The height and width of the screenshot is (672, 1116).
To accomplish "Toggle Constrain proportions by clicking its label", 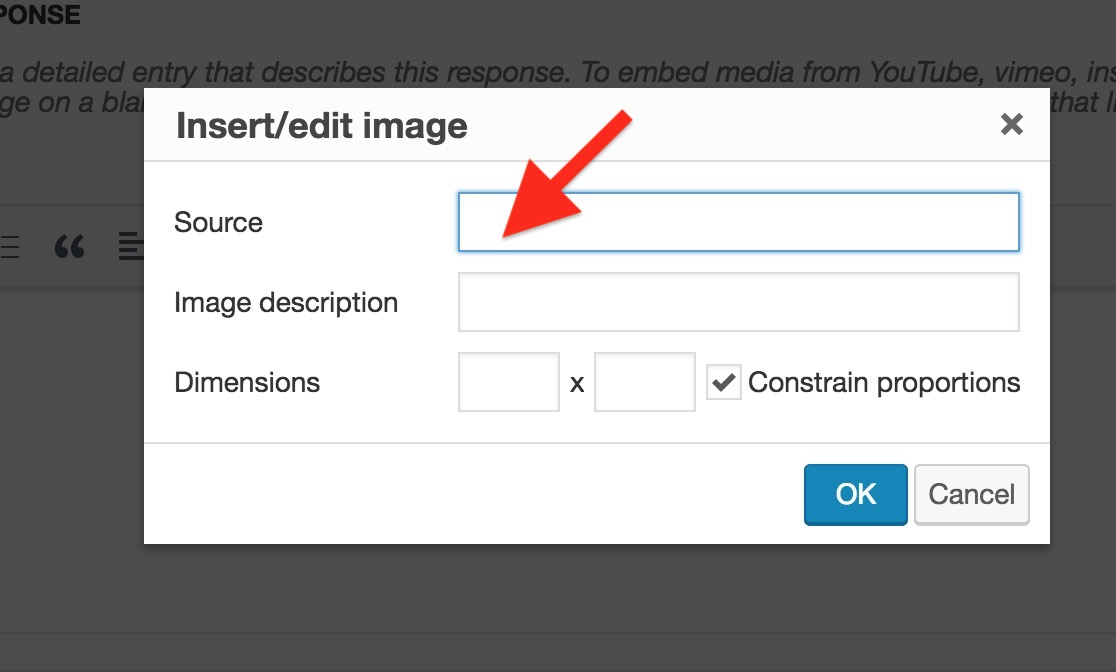I will (x=886, y=382).
